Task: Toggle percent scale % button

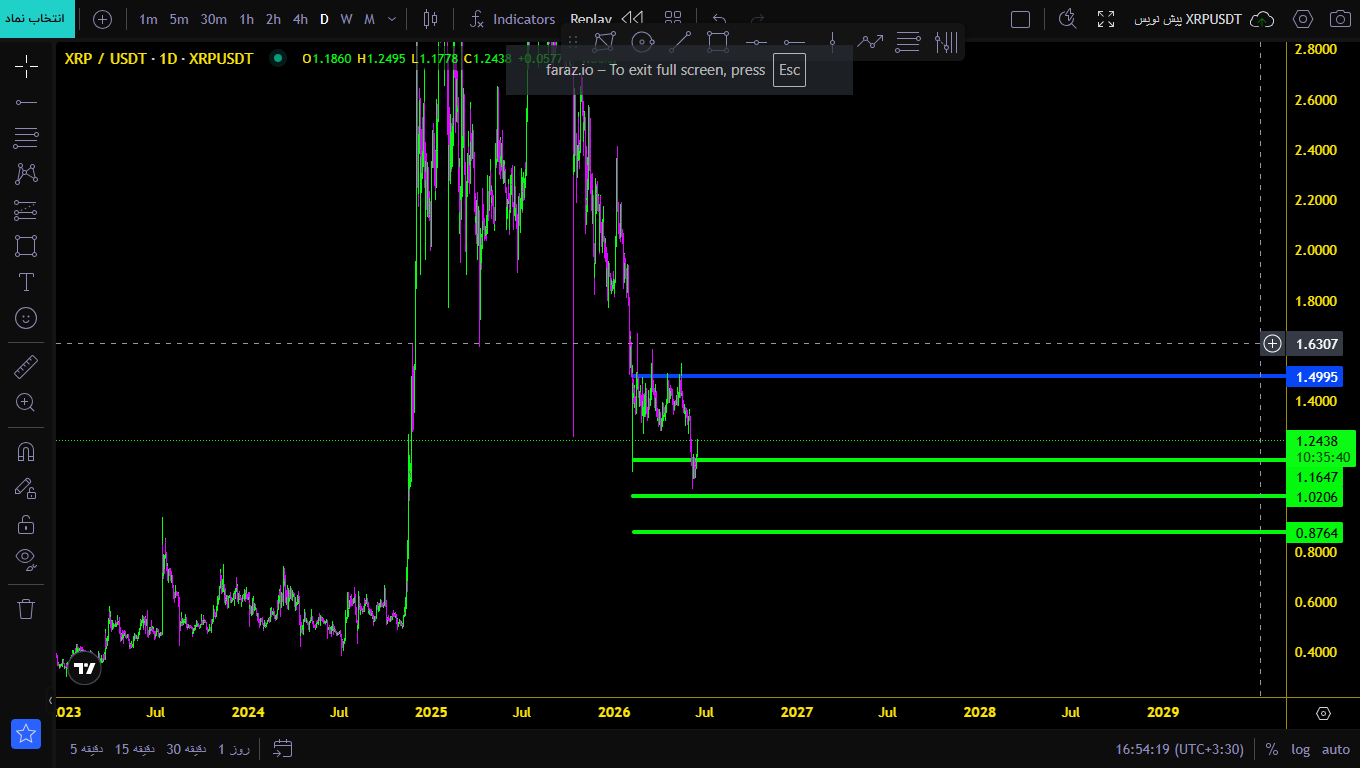Action: pyautogui.click(x=1272, y=749)
